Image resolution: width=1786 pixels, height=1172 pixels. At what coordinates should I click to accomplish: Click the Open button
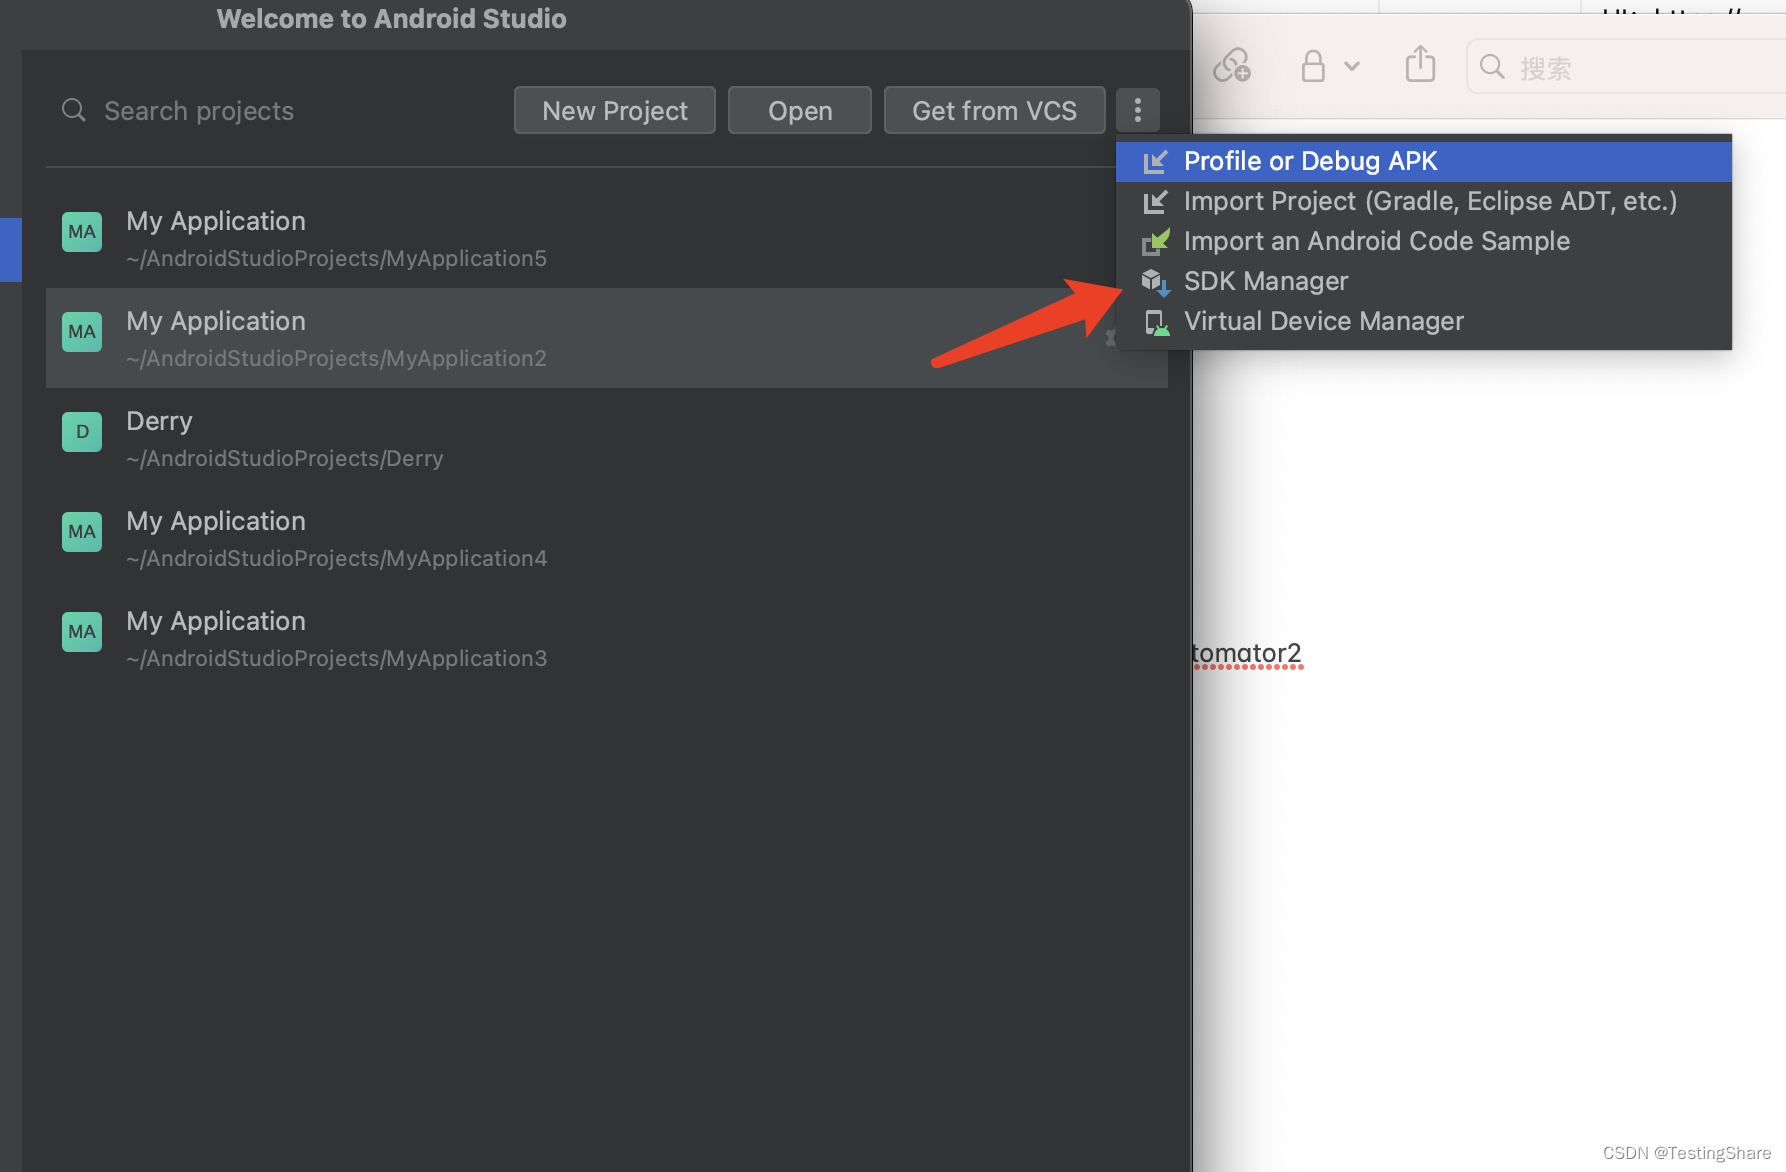pyautogui.click(x=800, y=110)
